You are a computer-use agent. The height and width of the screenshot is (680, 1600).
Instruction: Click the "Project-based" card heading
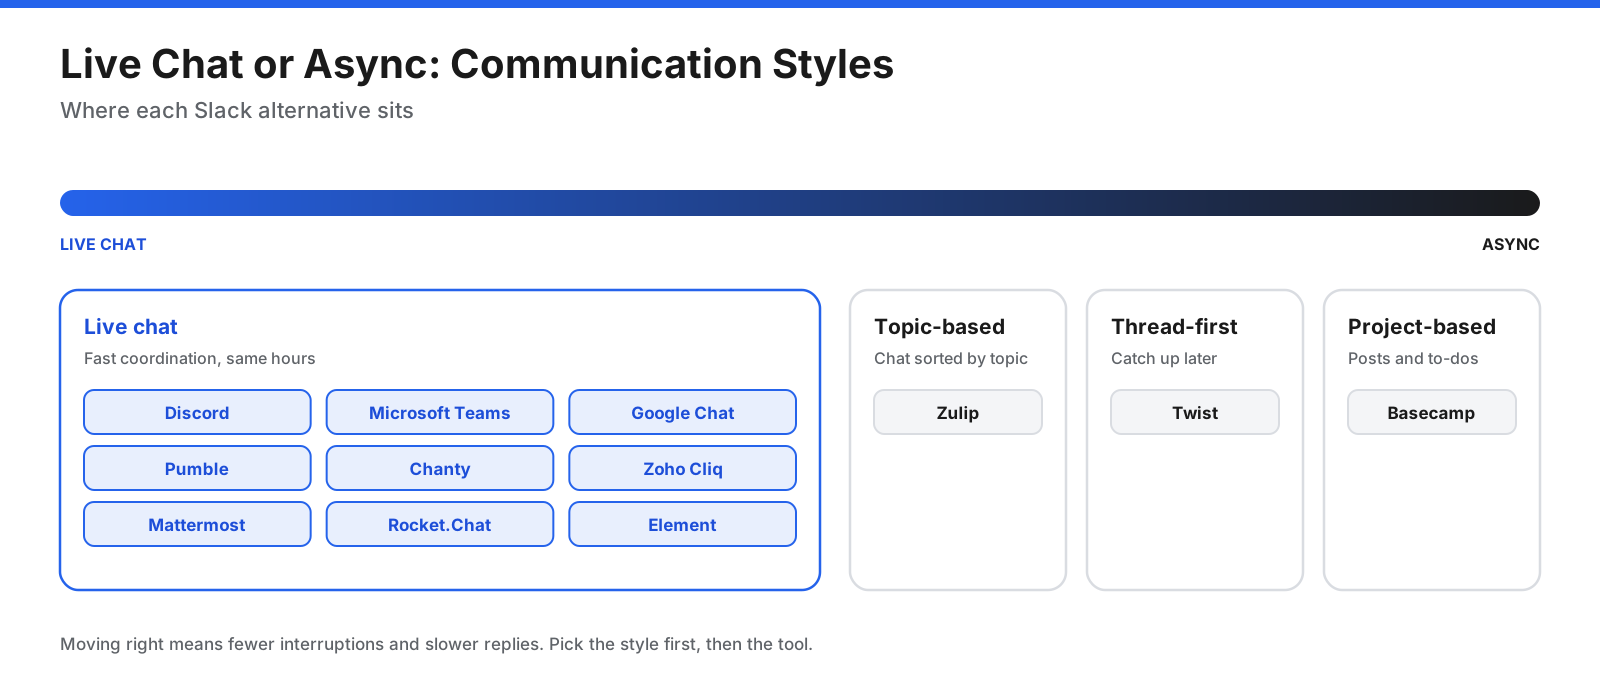point(1422,327)
